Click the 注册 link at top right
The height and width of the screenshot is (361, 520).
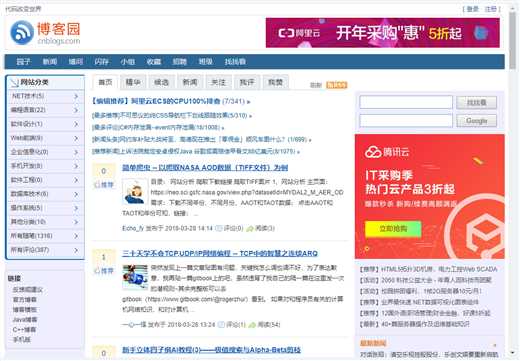tap(491, 9)
